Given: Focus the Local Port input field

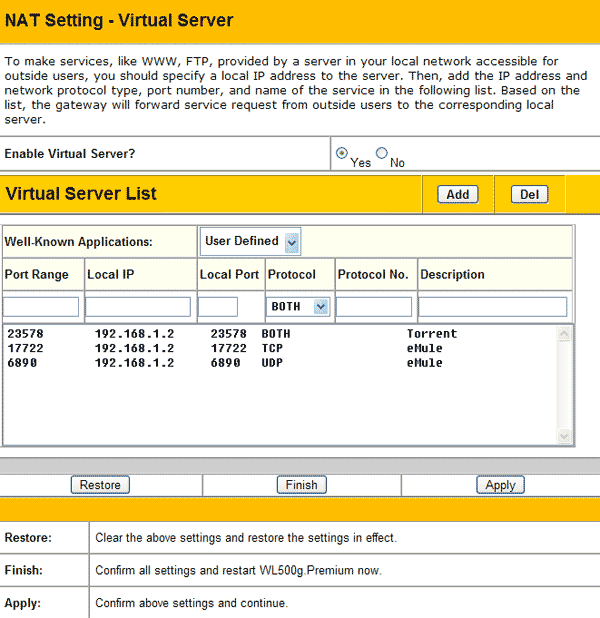Looking at the screenshot, I should point(219,307).
